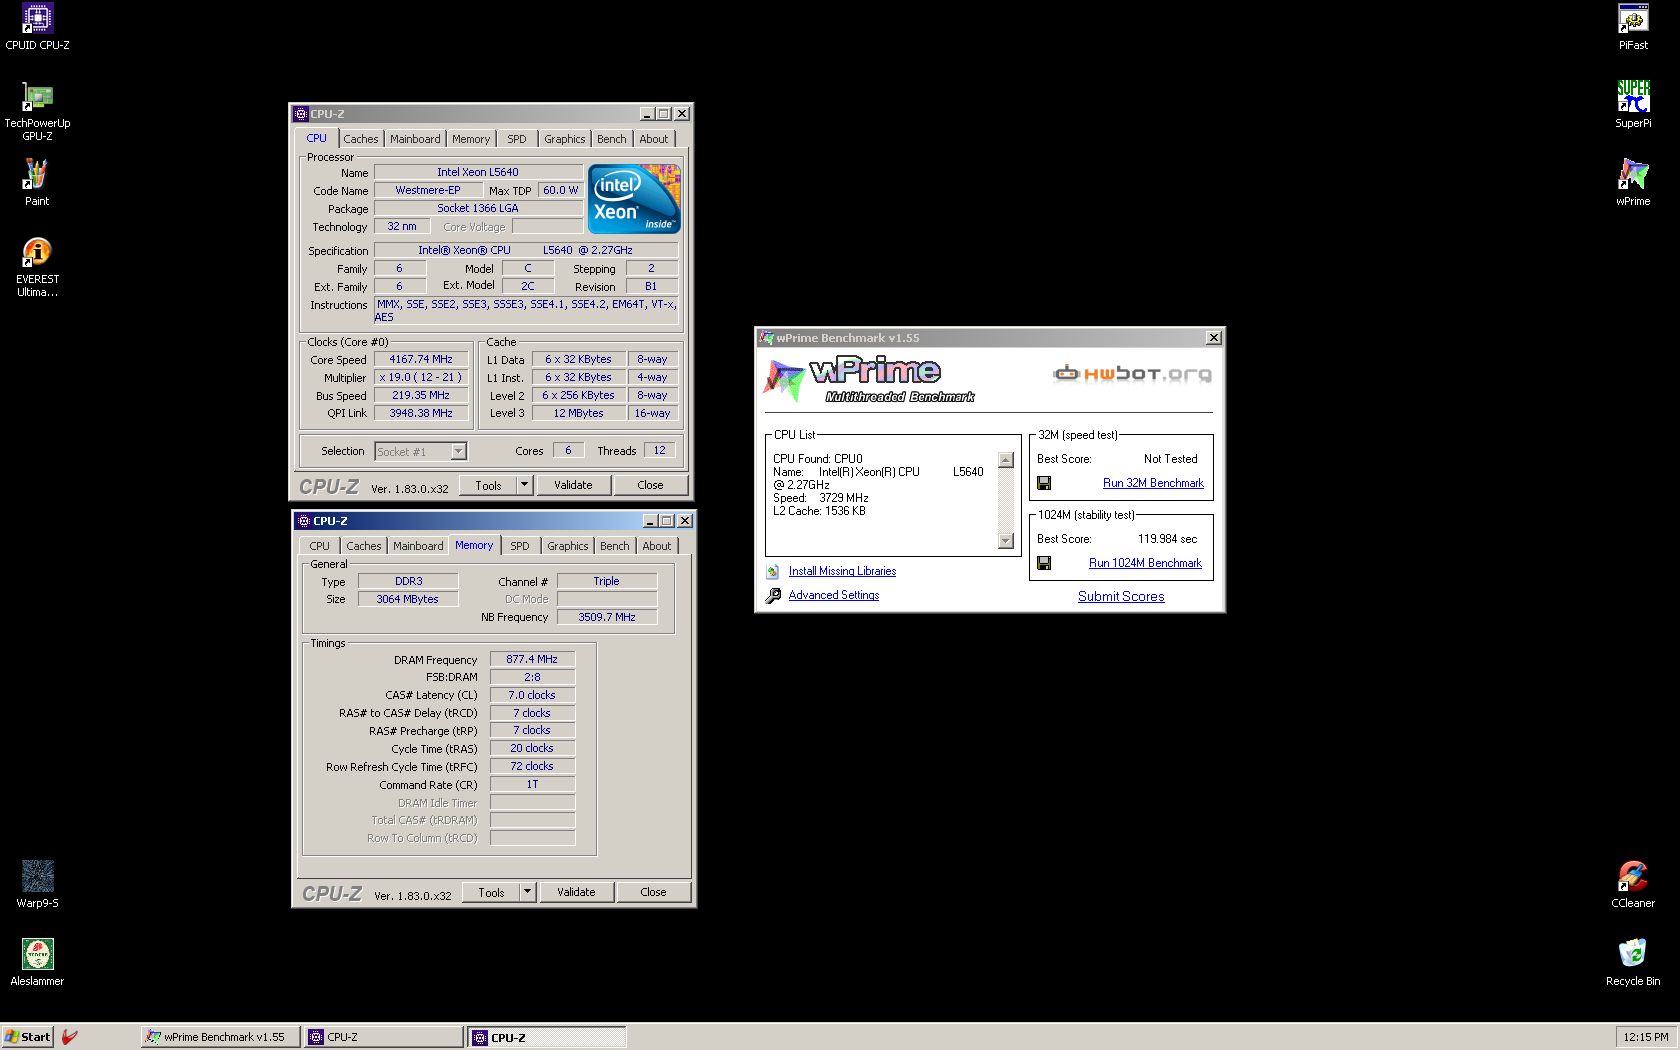Run the 32M Benchmark link

tap(1153, 483)
